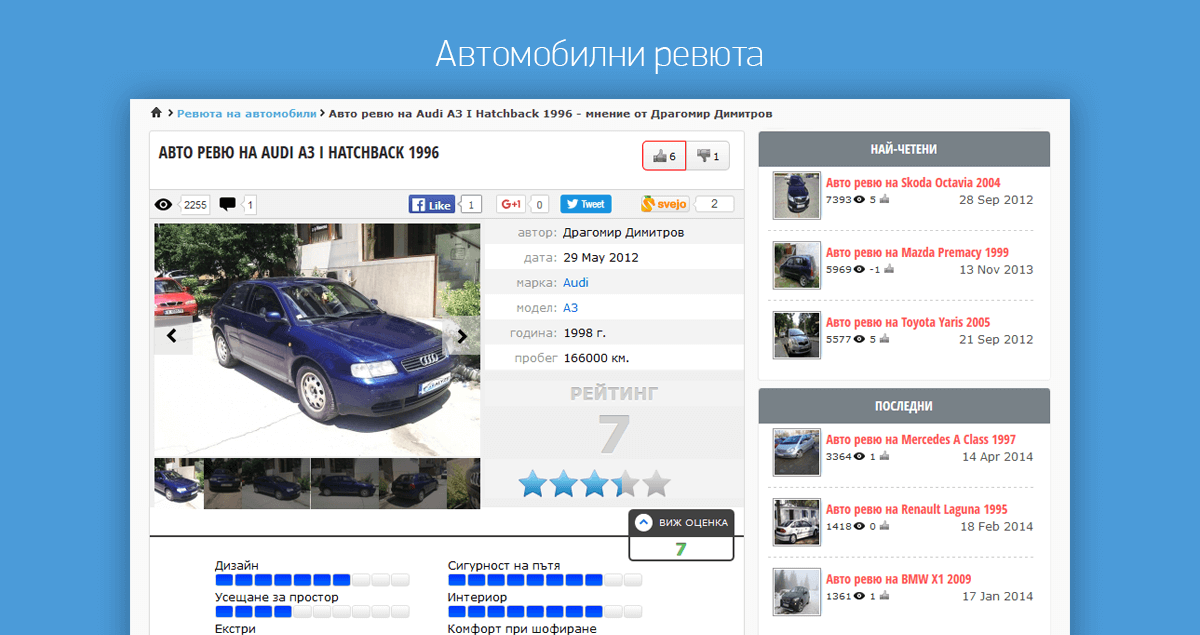Click the thumbs down dislike button
The image size is (1200, 635).
click(x=708, y=156)
